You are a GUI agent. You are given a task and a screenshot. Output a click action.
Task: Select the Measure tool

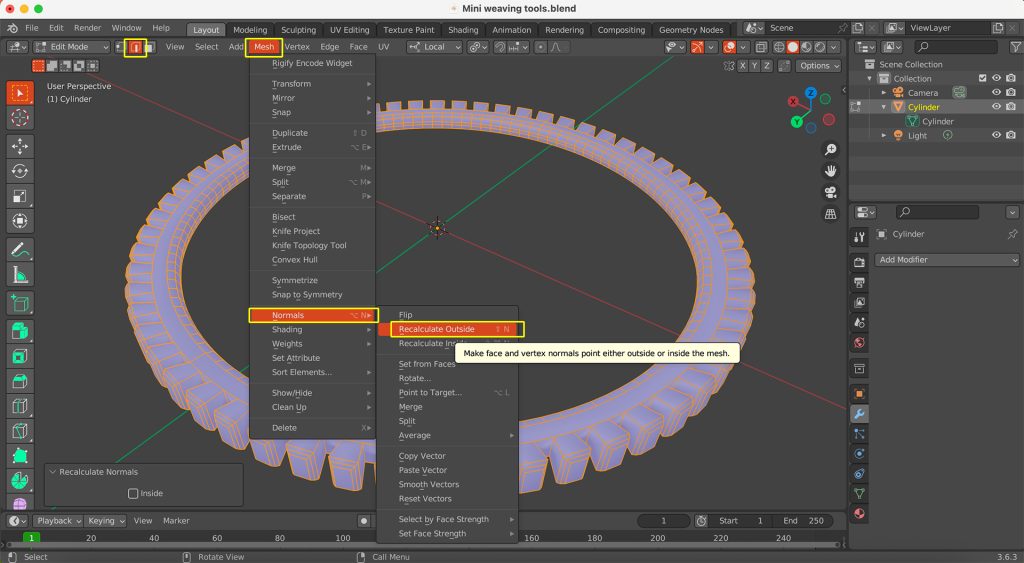[20, 275]
